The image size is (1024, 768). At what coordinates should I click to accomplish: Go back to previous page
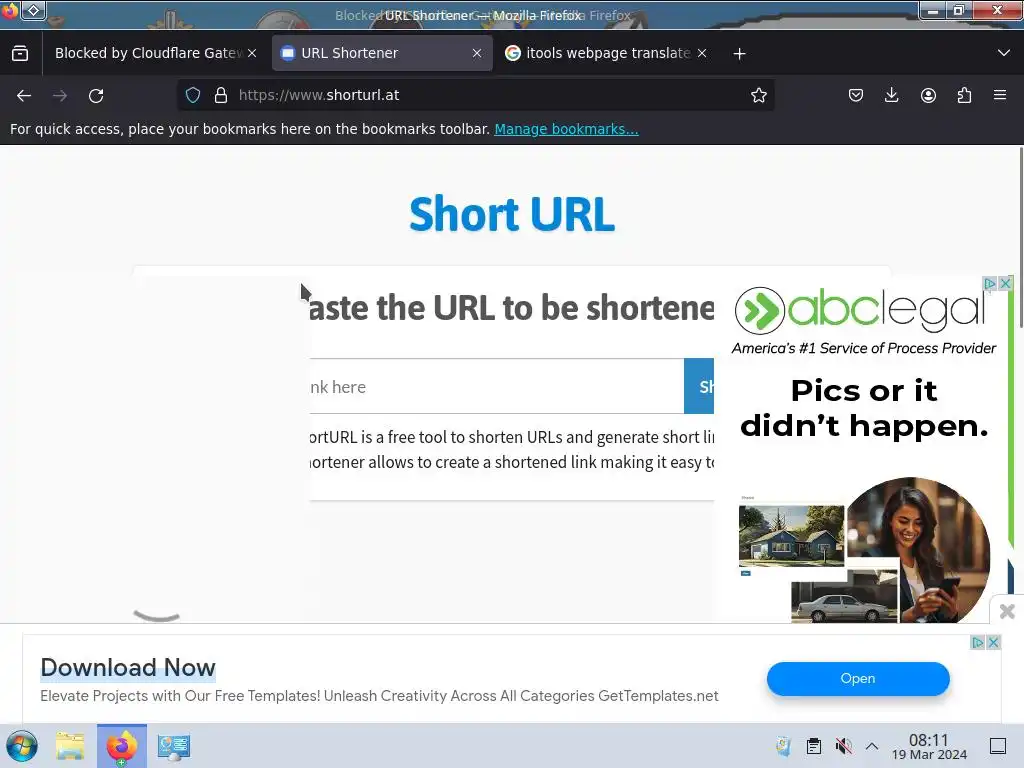point(24,95)
